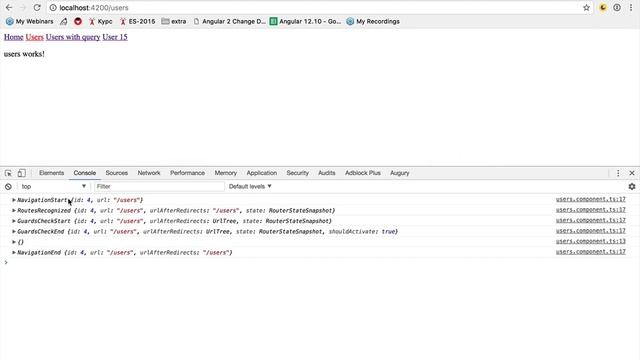Switch to the Application tab
Viewport: 640px width, 360px height.
pos(262,173)
